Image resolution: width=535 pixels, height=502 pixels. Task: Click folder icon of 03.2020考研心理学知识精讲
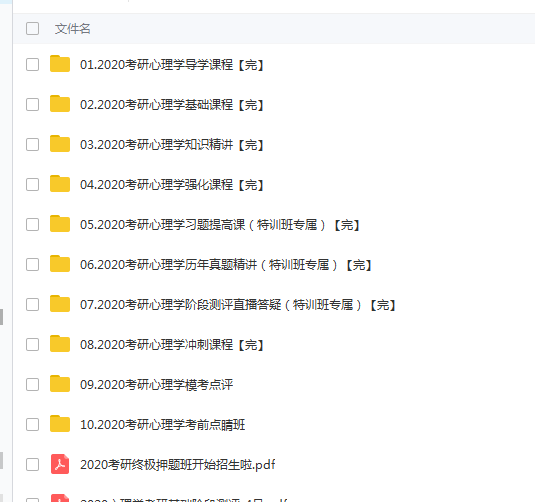[60, 144]
